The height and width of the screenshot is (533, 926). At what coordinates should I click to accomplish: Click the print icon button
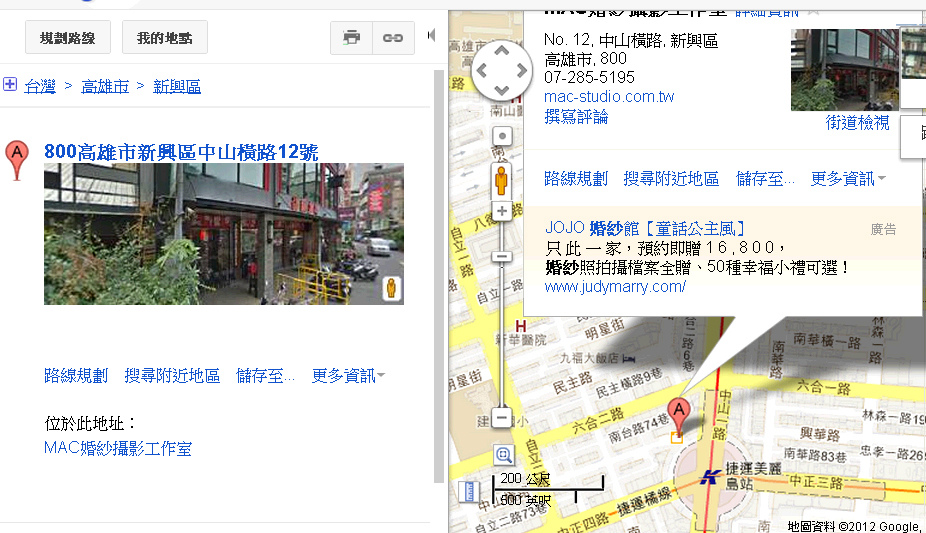pos(351,38)
